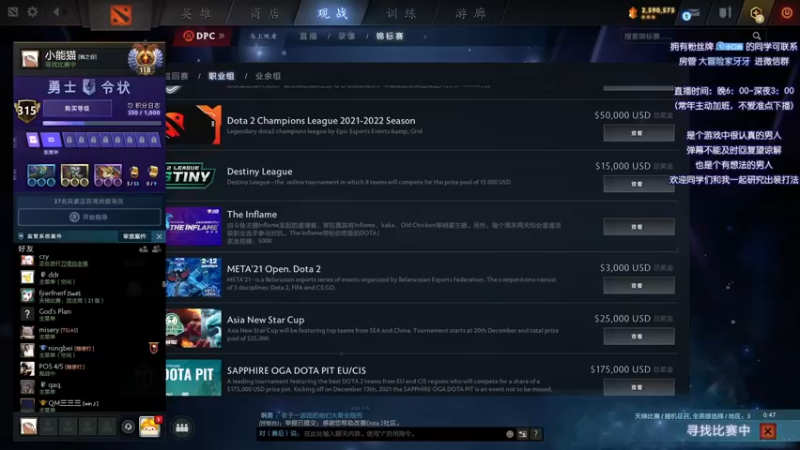The height and width of the screenshot is (450, 800).
Task: Click the shards currency balance 2,590,575
Action: pyautogui.click(x=652, y=12)
